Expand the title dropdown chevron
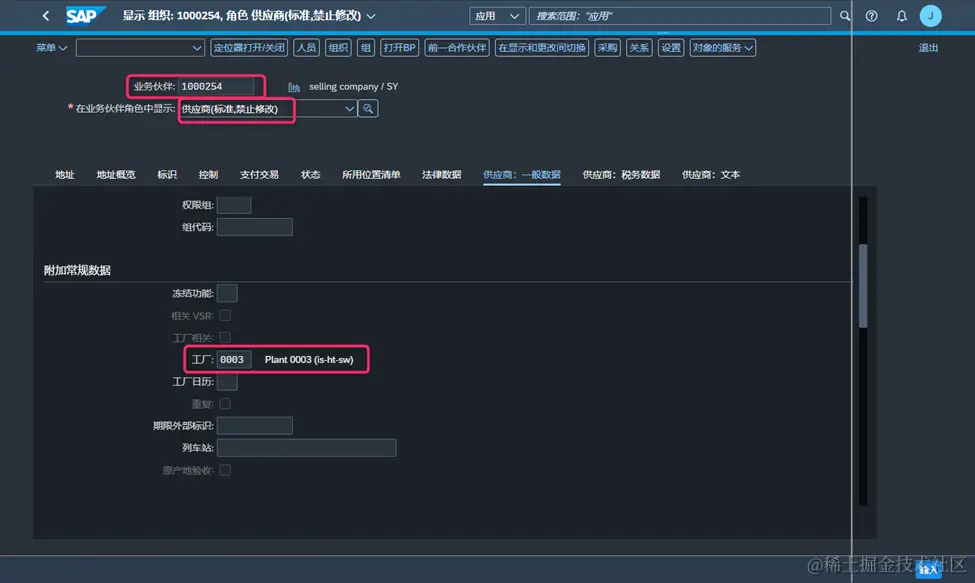Viewport: 975px width, 583px height. click(371, 16)
